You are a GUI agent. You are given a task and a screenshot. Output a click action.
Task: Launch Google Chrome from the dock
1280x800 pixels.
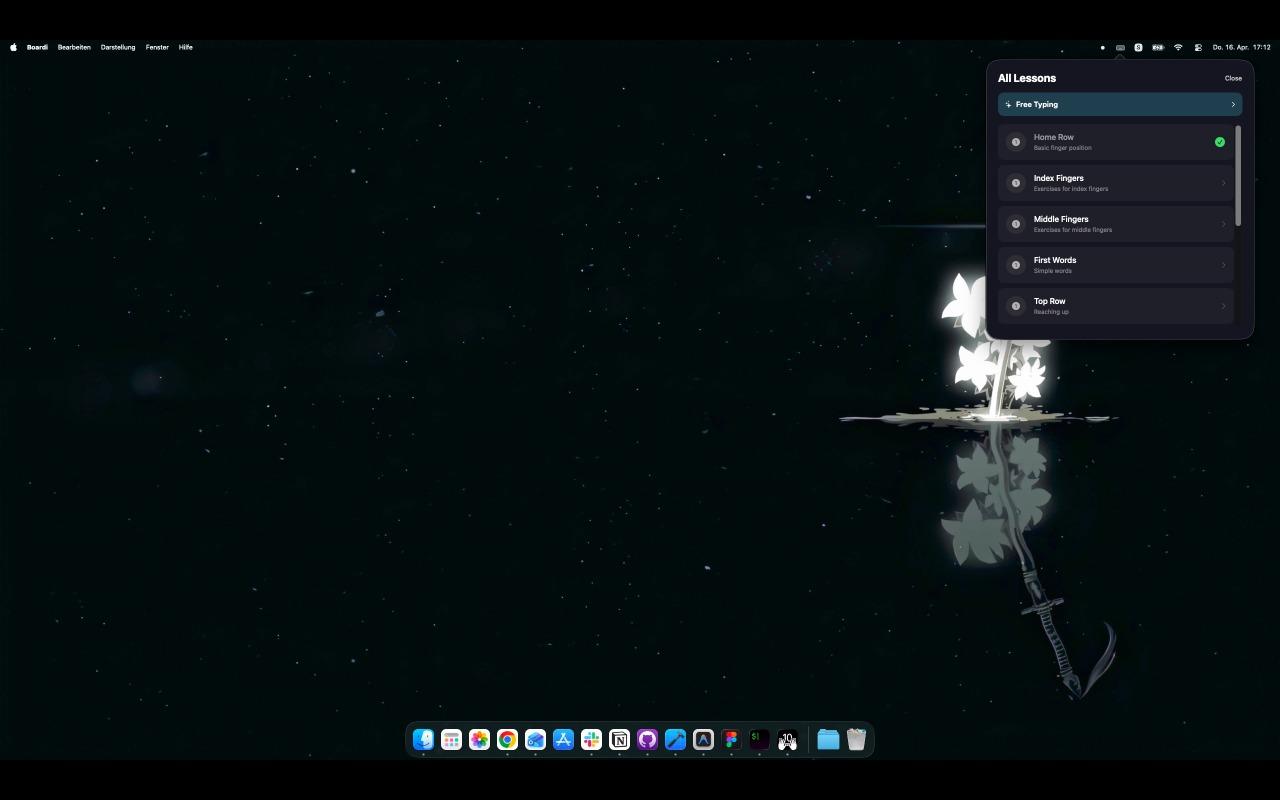[x=508, y=739]
